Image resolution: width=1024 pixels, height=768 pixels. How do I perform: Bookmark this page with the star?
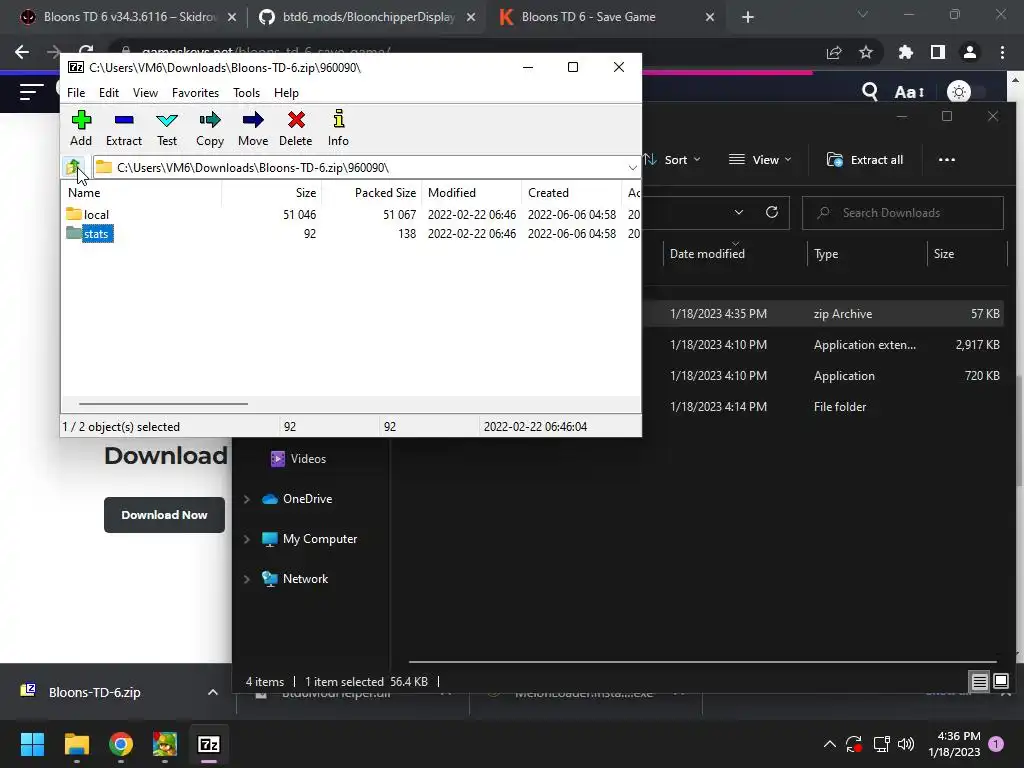(x=866, y=52)
